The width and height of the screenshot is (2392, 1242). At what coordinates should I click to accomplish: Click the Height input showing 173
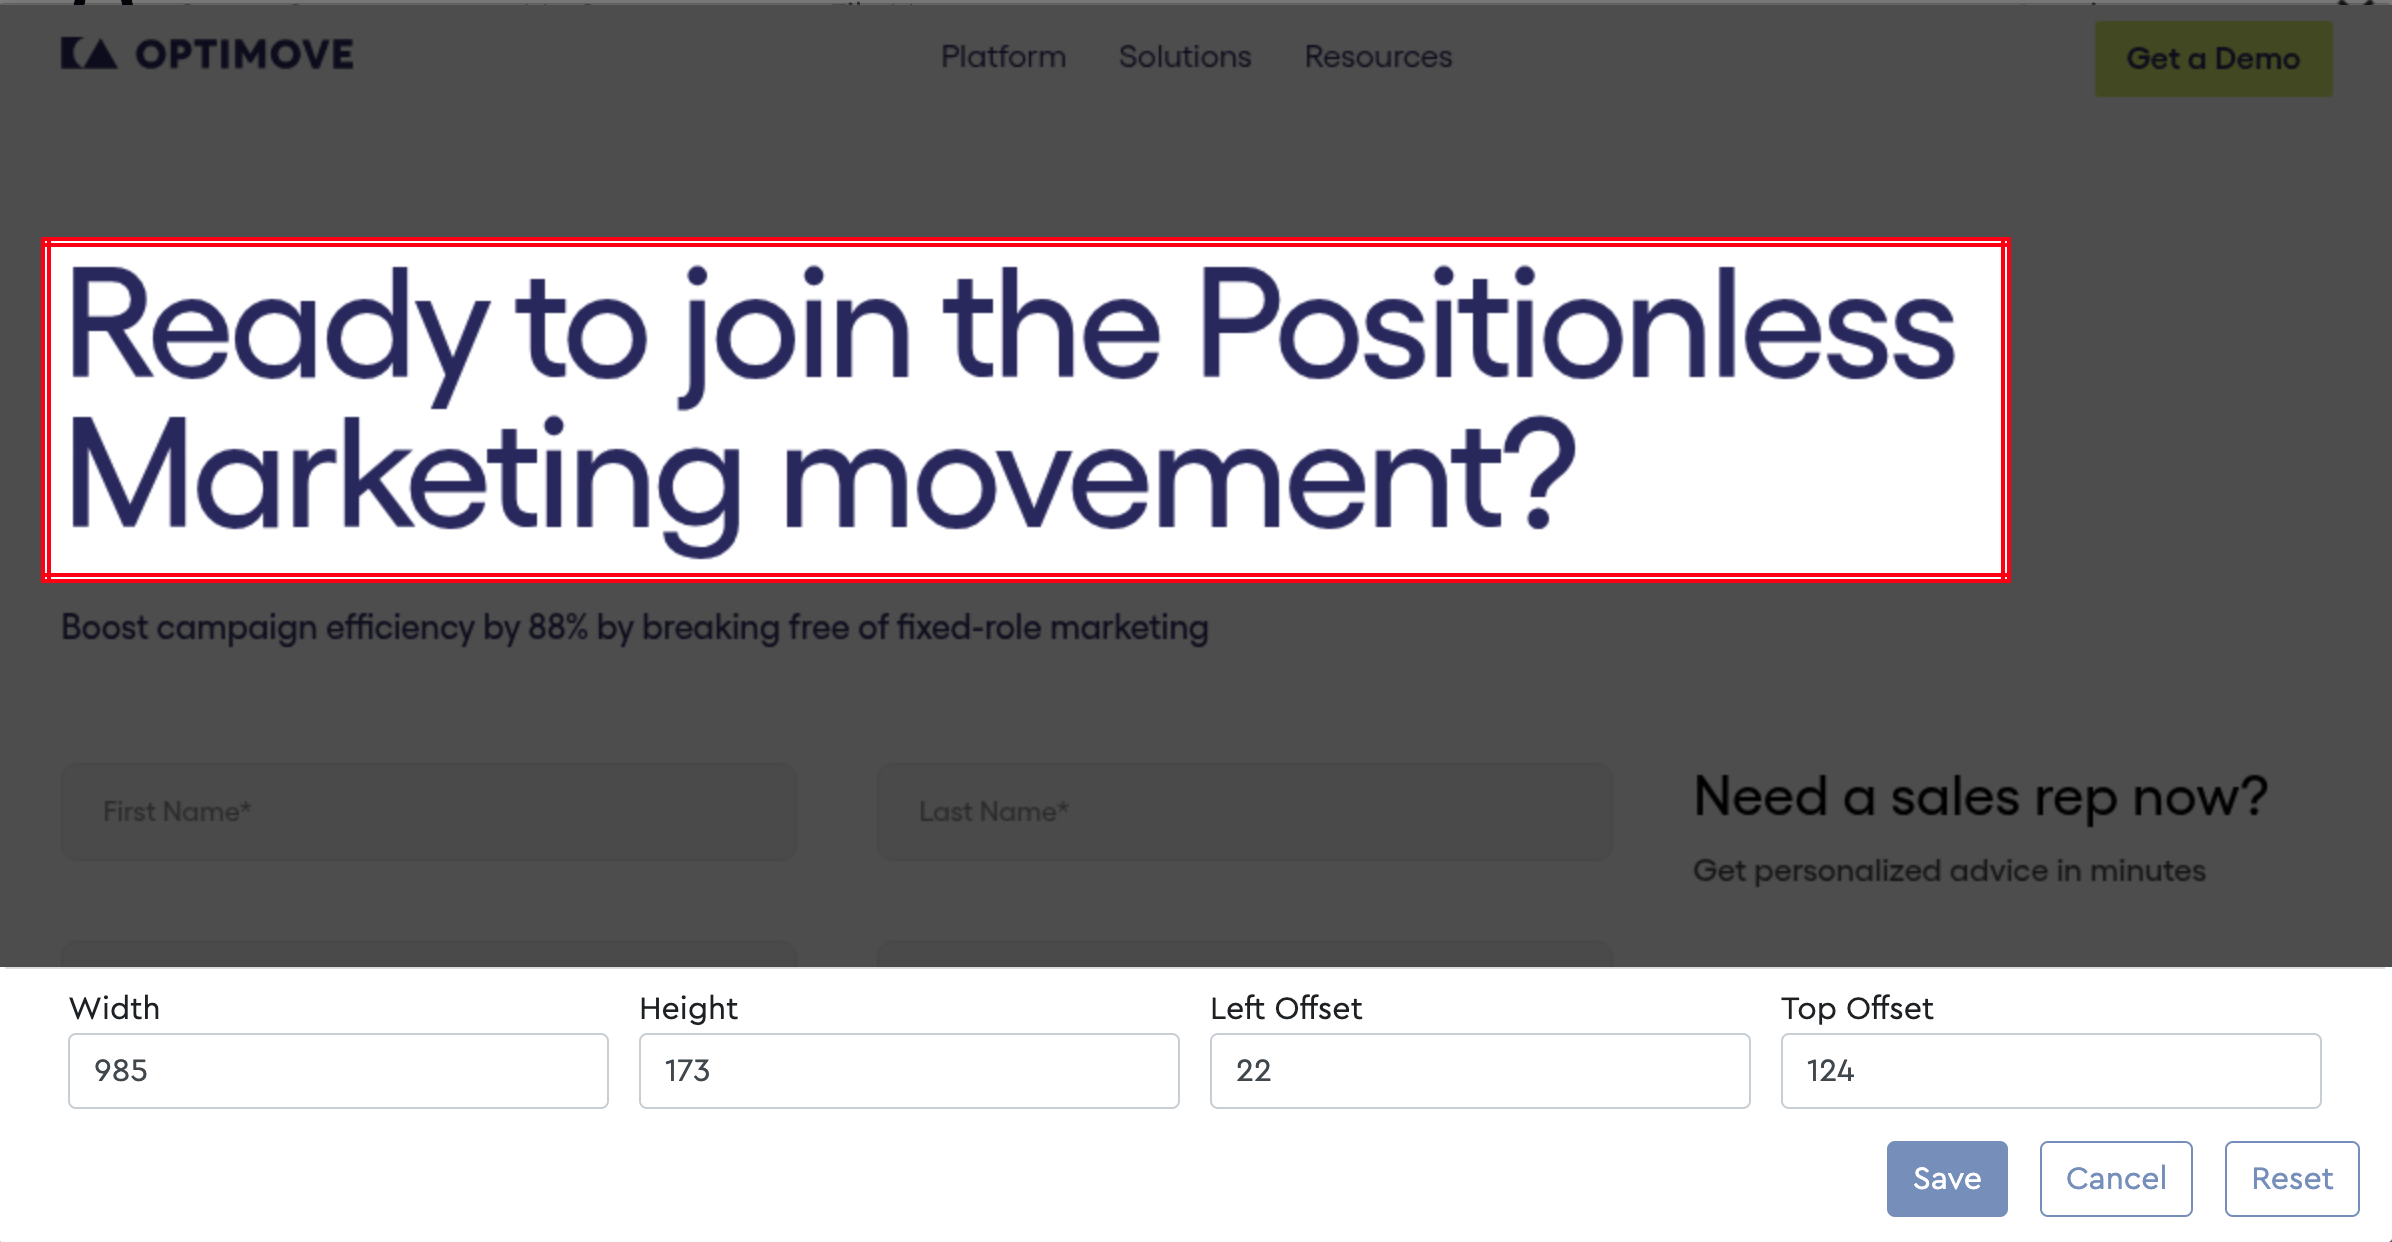point(909,1071)
